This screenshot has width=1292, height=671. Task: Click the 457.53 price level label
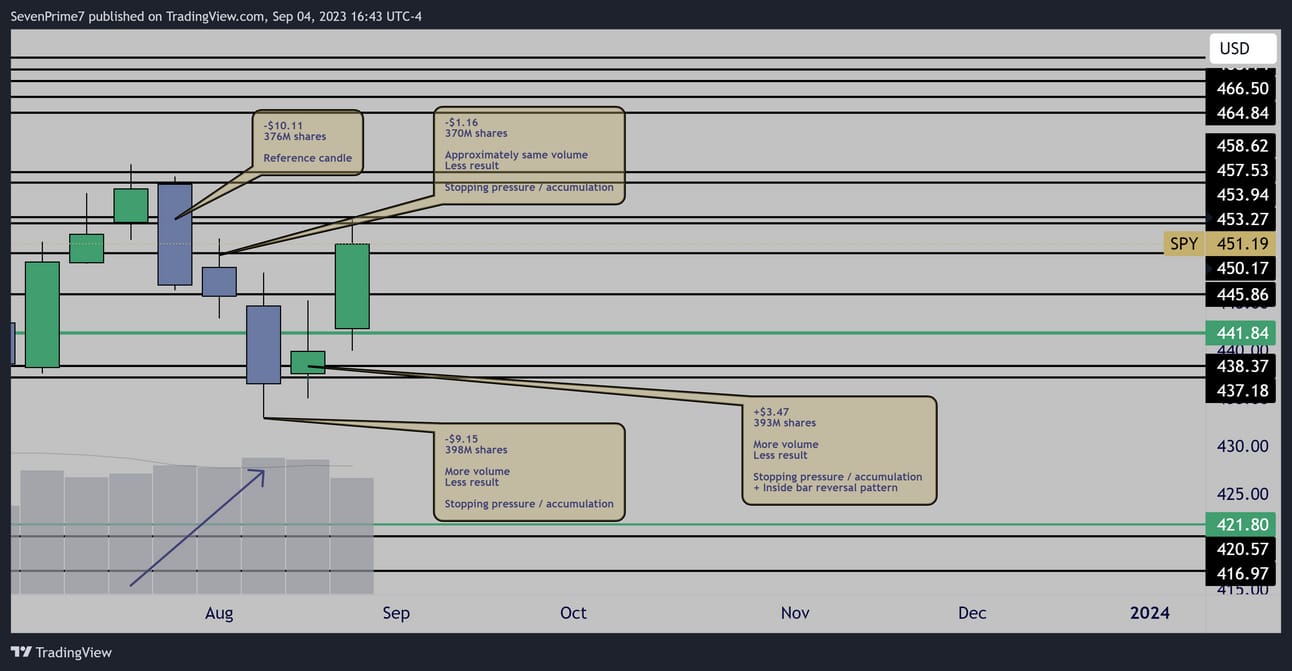(x=1242, y=170)
